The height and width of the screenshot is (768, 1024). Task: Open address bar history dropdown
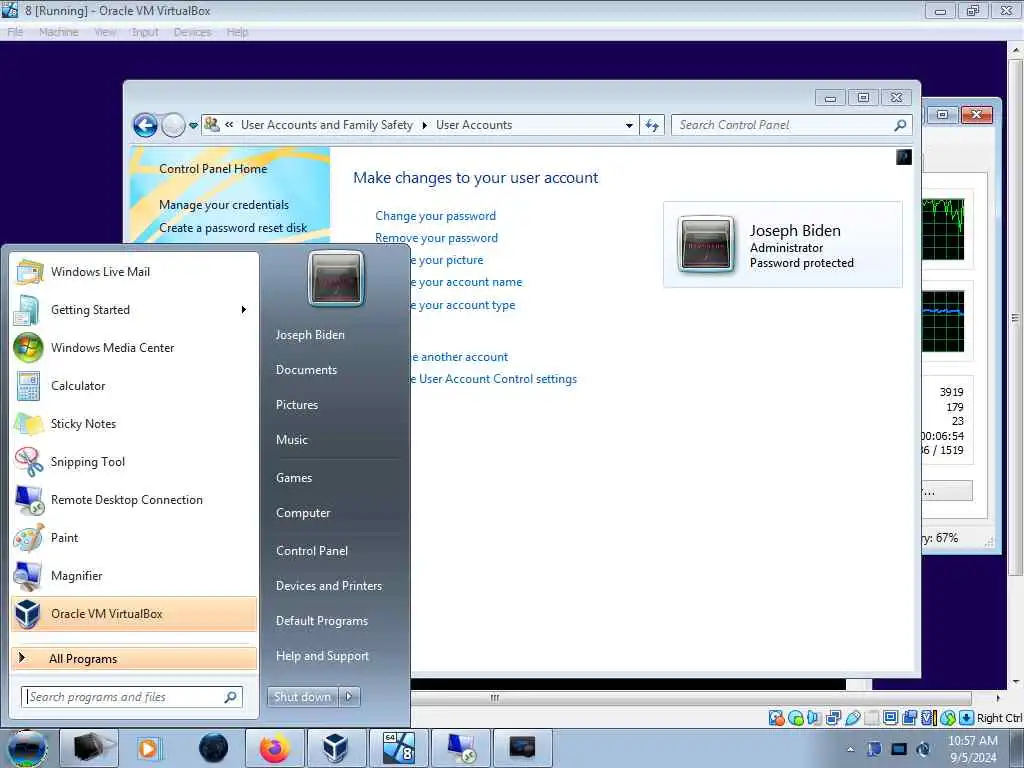[629, 125]
